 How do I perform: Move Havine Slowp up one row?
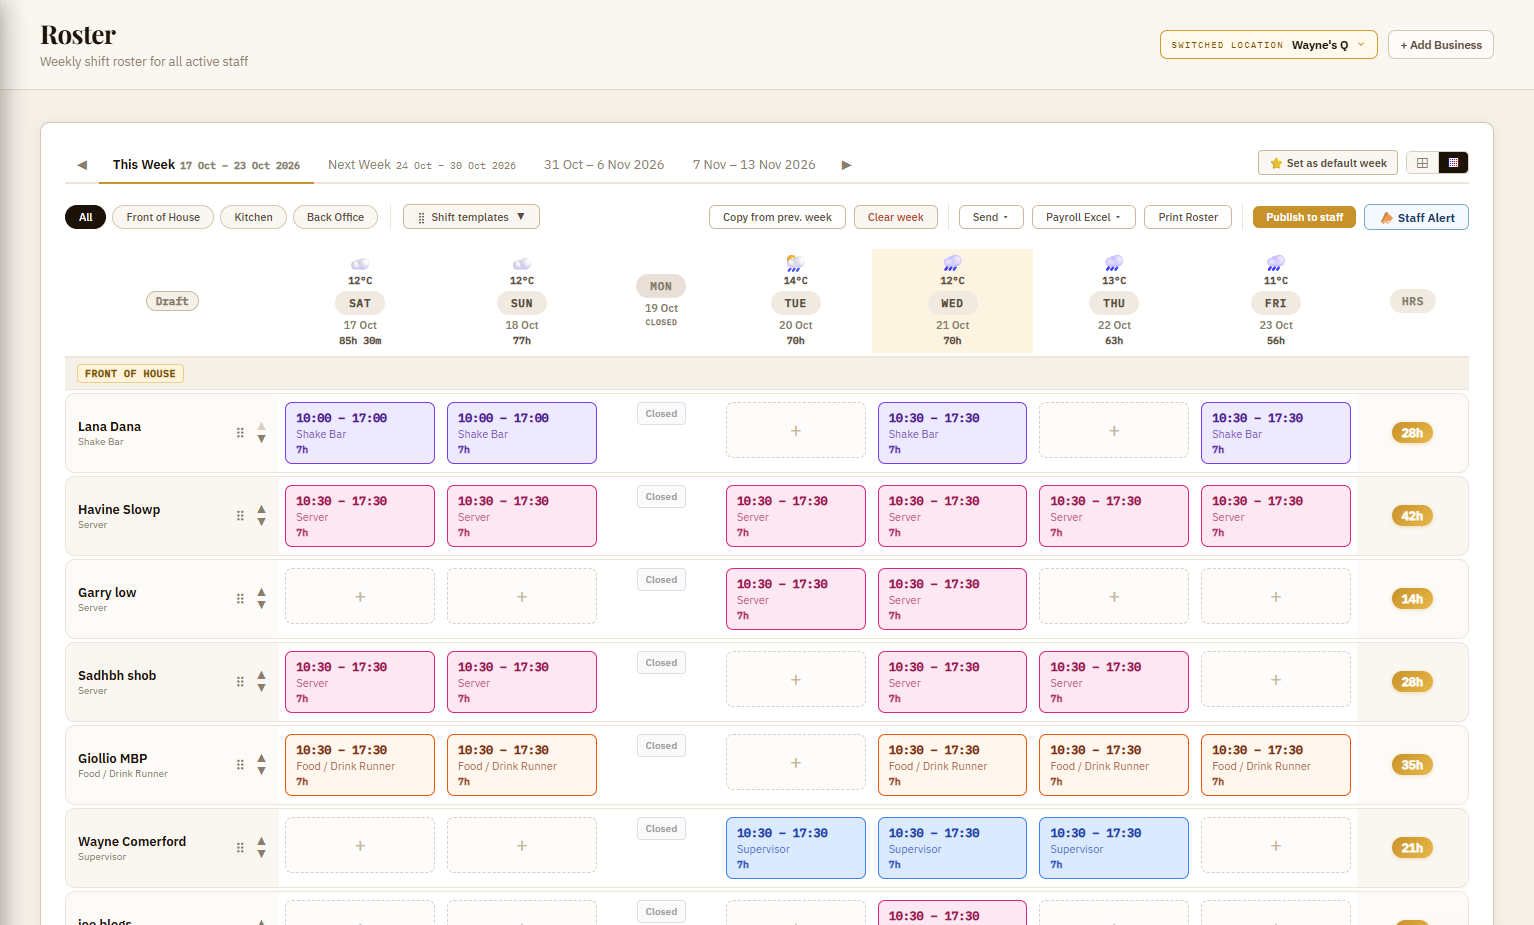point(261,509)
